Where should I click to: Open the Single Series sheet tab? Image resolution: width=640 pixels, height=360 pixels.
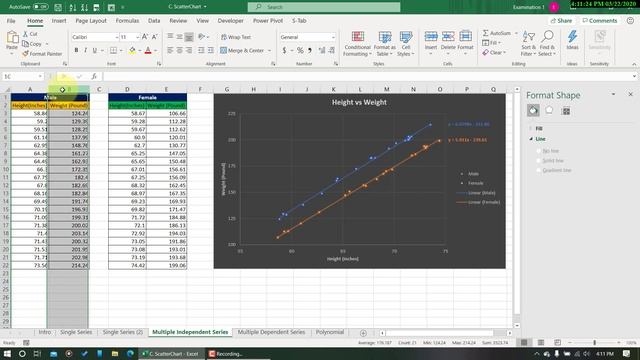click(x=76, y=332)
